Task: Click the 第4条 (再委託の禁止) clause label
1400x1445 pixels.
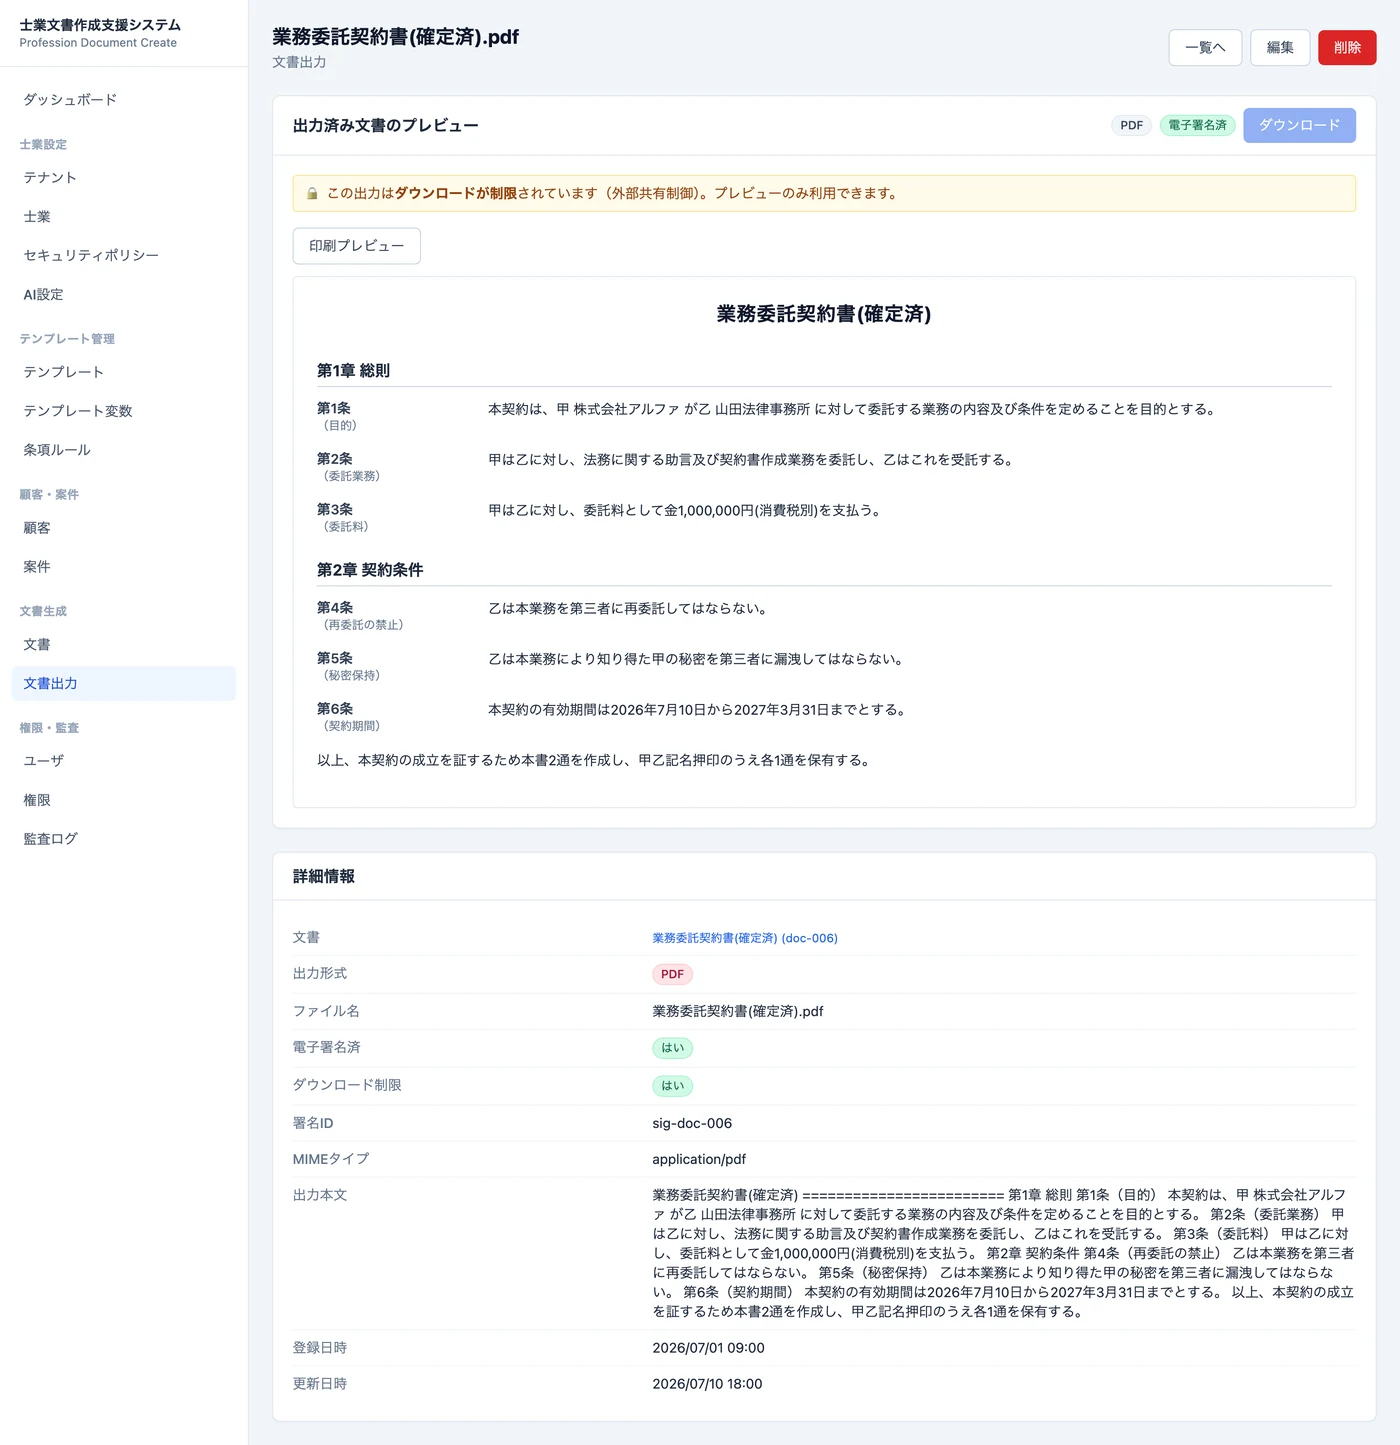Action: (x=360, y=616)
